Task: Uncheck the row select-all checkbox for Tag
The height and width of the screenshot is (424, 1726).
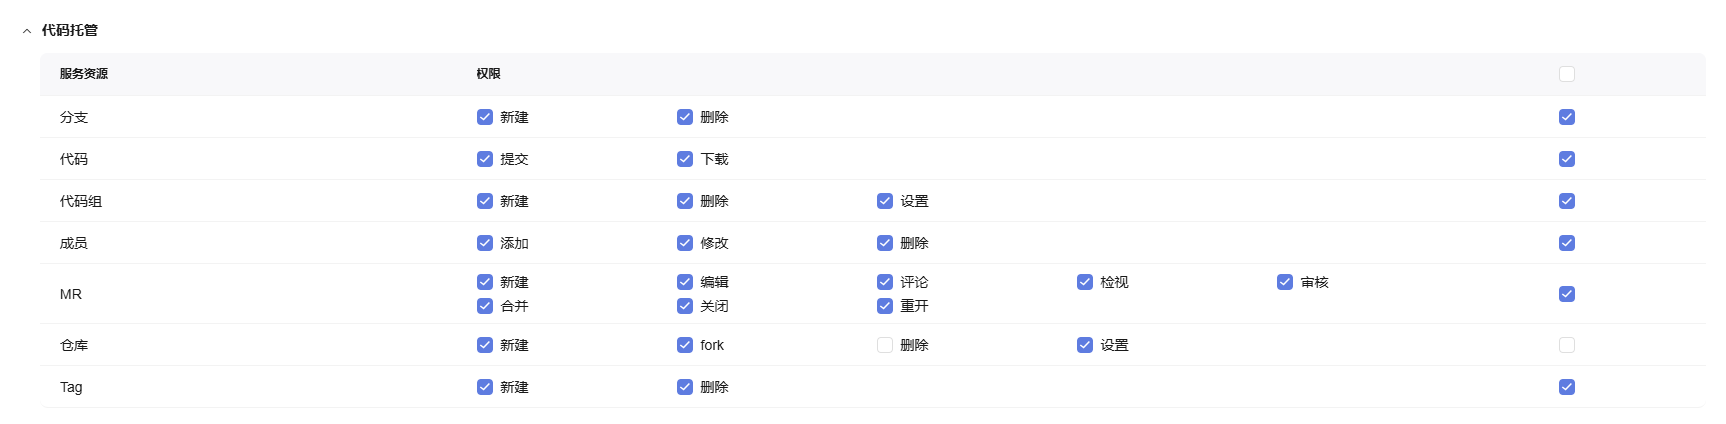Action: tap(1567, 387)
